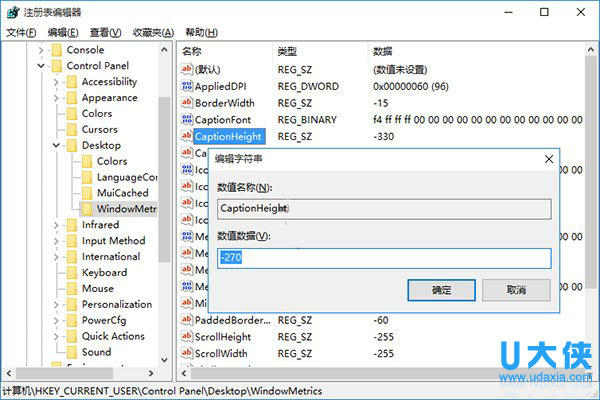
Task: Select the CaptionFont binary value icon
Action: (187, 119)
